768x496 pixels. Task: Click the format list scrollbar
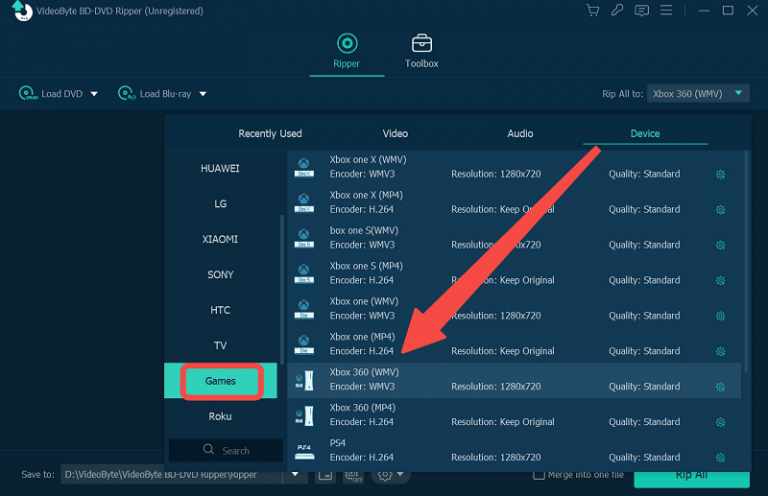746,262
